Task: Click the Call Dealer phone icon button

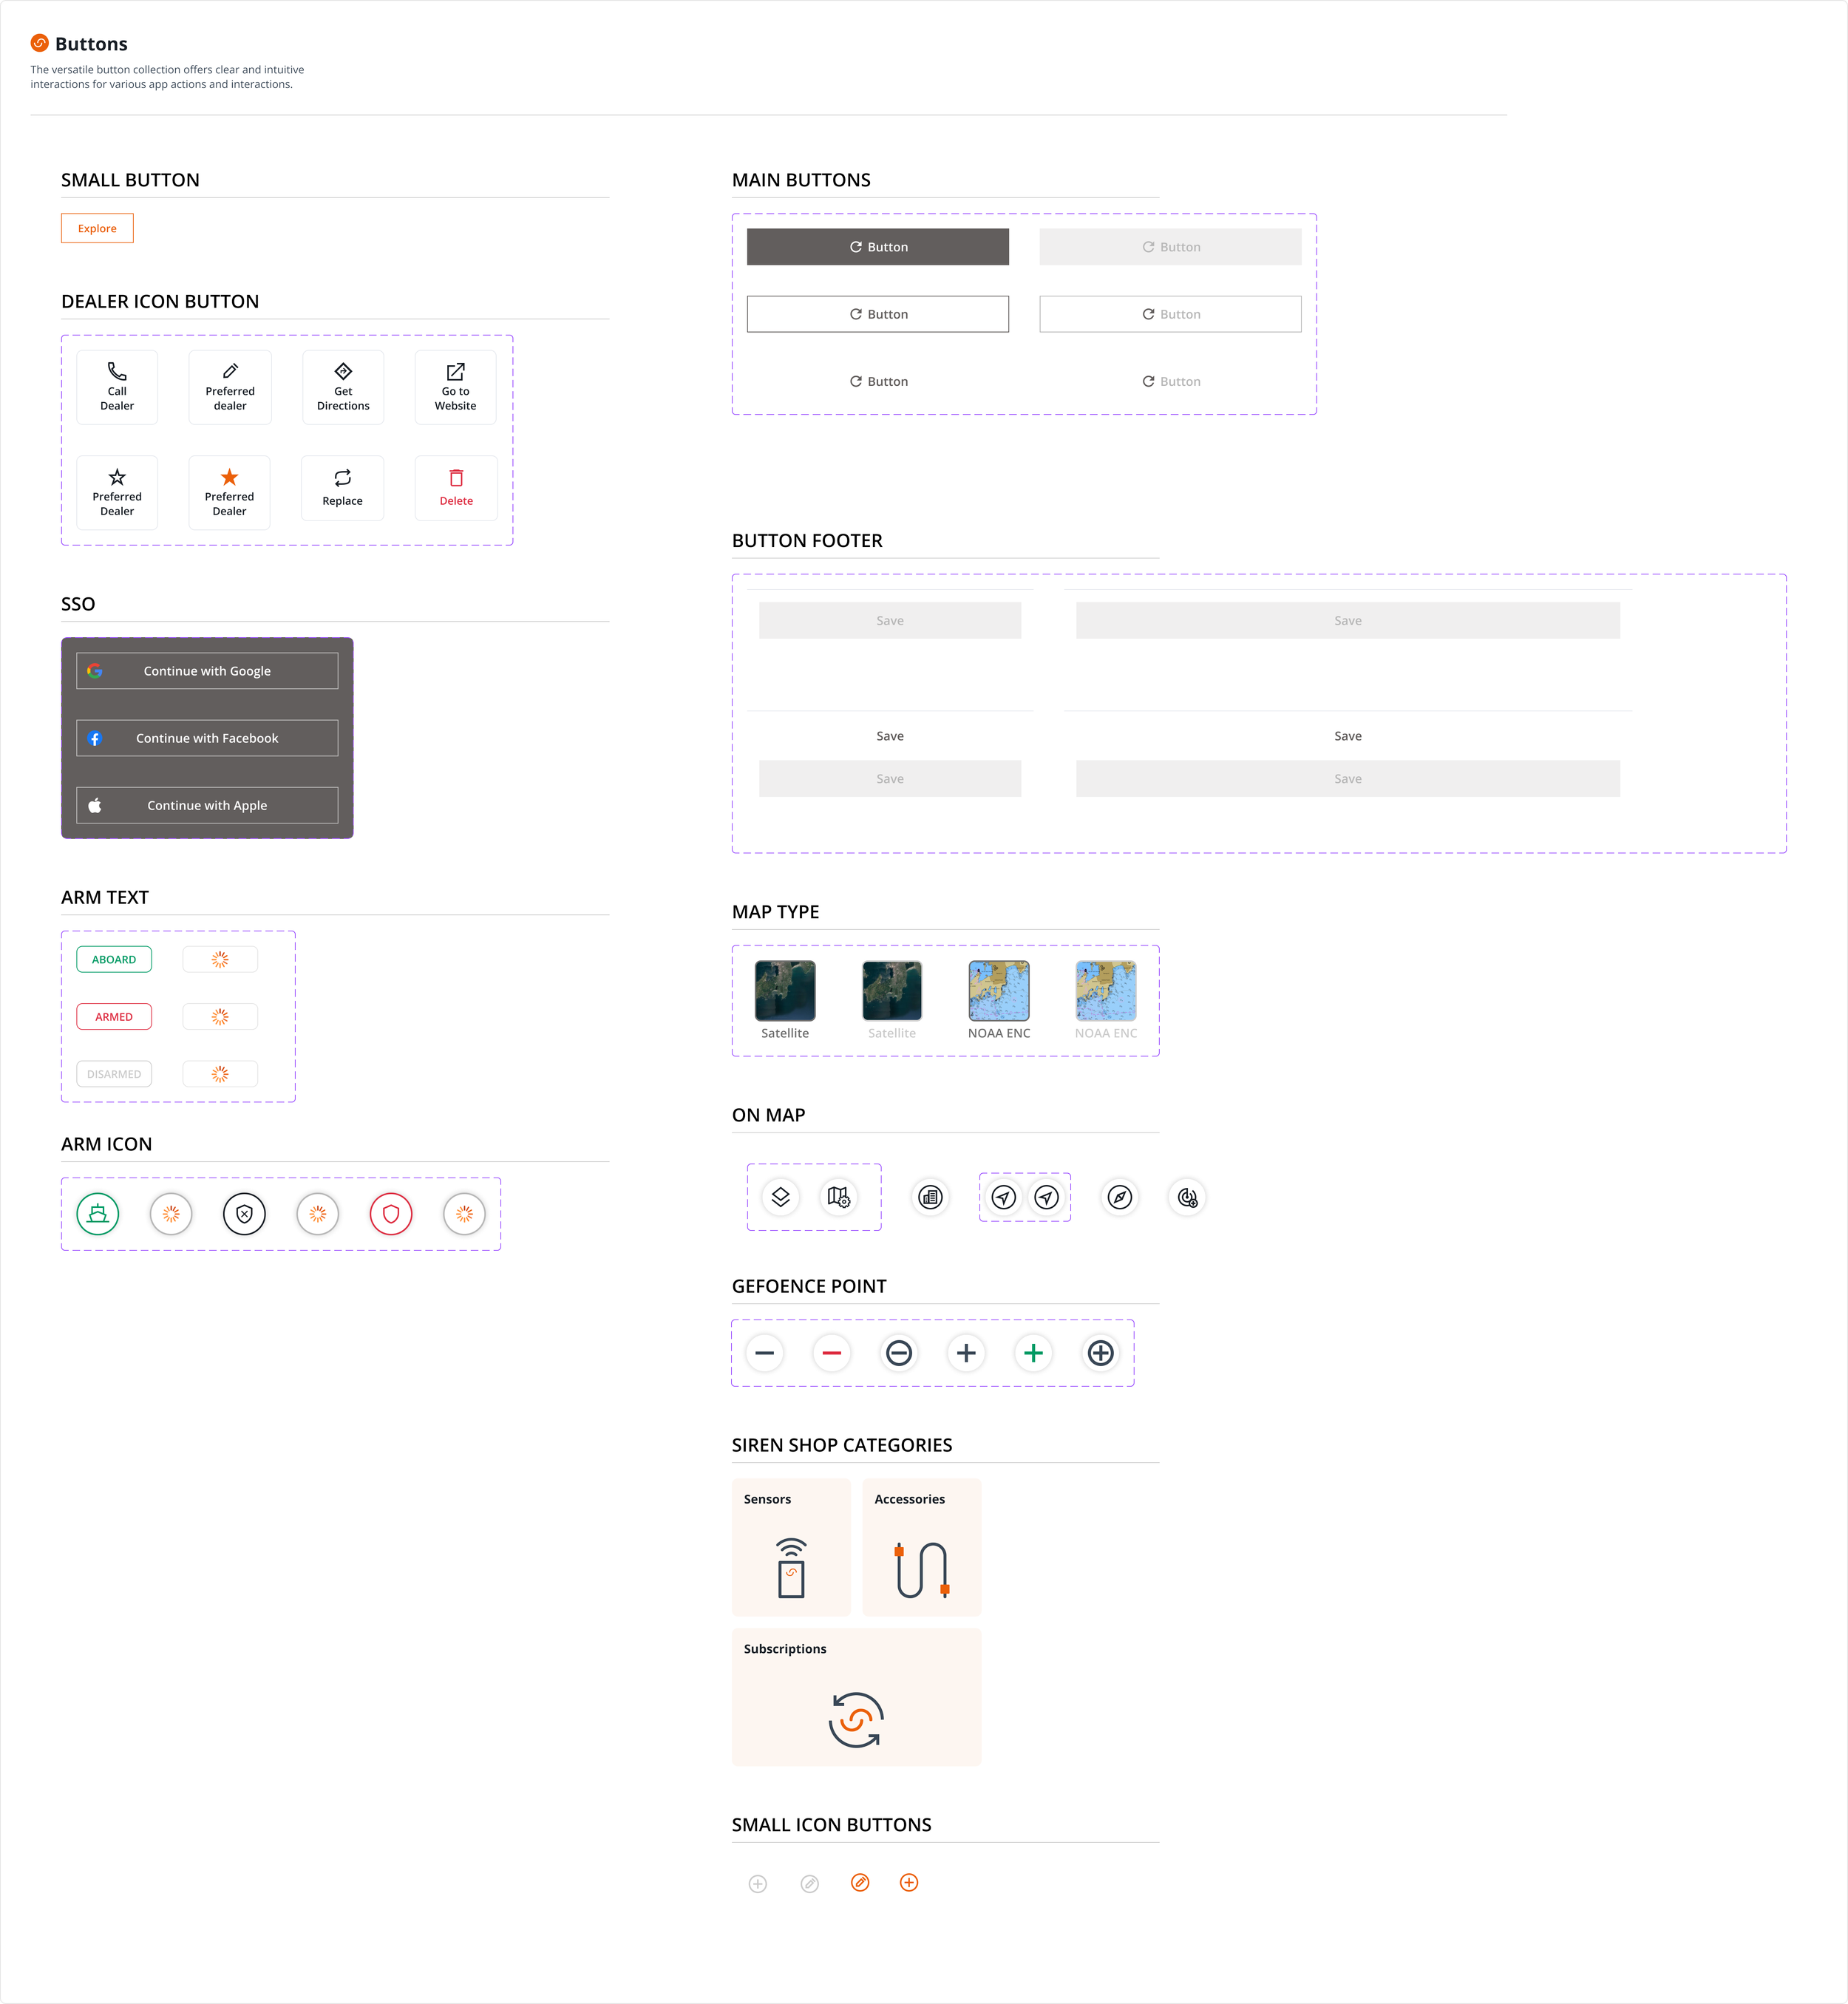Action: [x=117, y=387]
